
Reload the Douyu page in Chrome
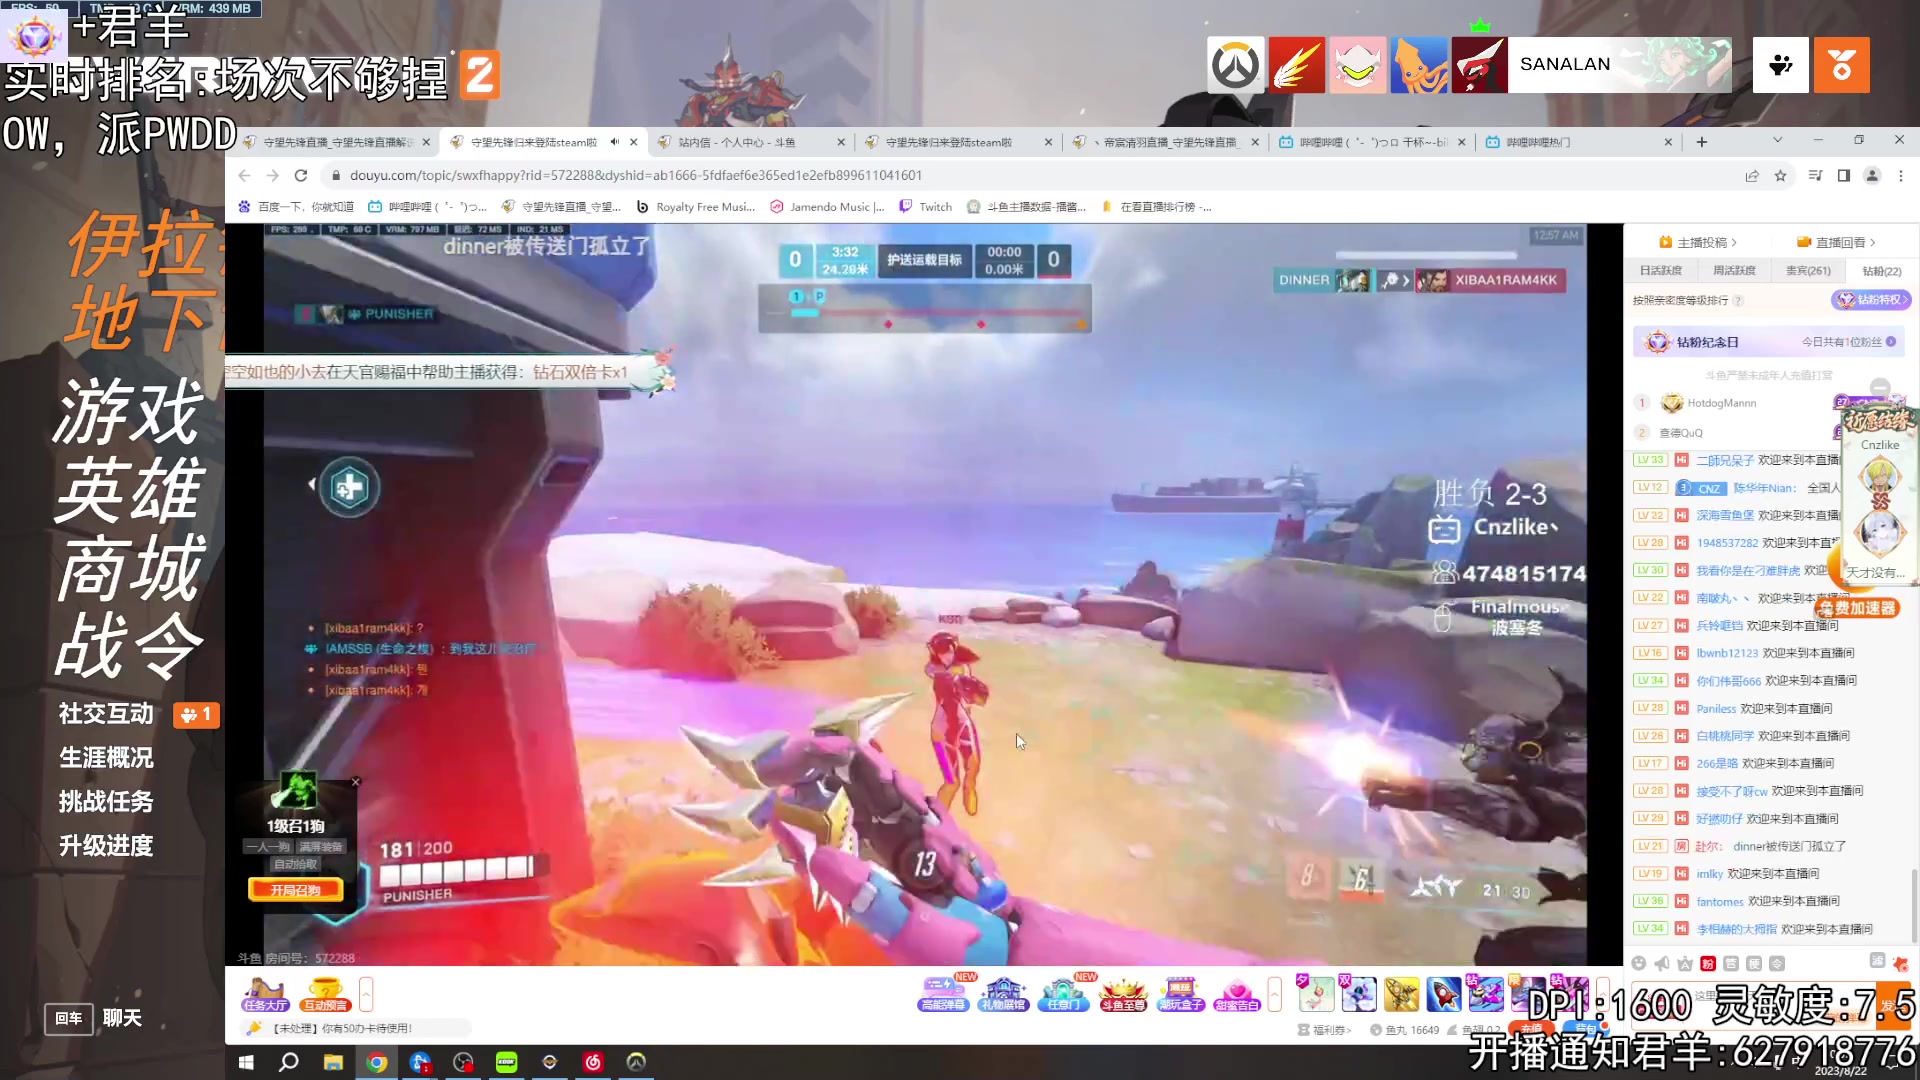tap(300, 175)
